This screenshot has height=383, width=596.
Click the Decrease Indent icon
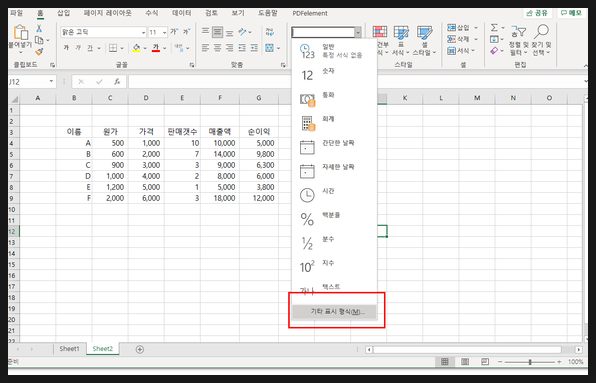tap(242, 48)
